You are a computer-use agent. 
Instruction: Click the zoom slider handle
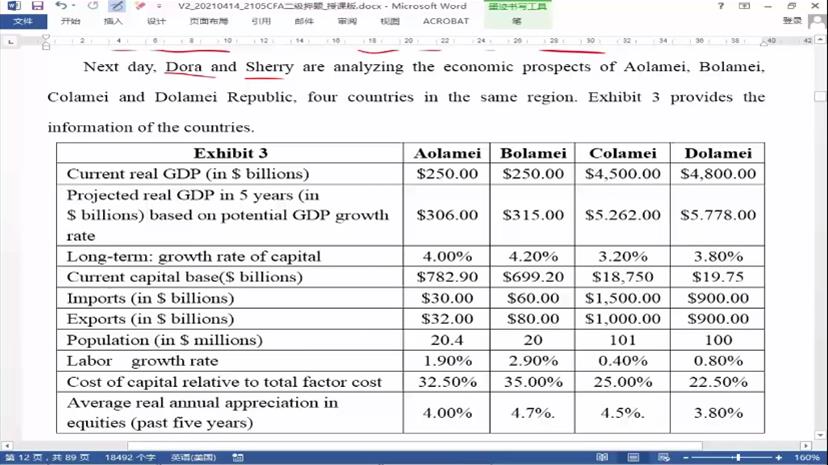738,458
